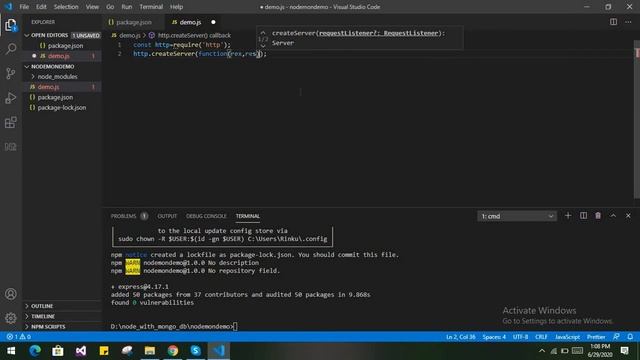640x360 pixels.
Task: Open the Help menu
Action: pos(176,7)
